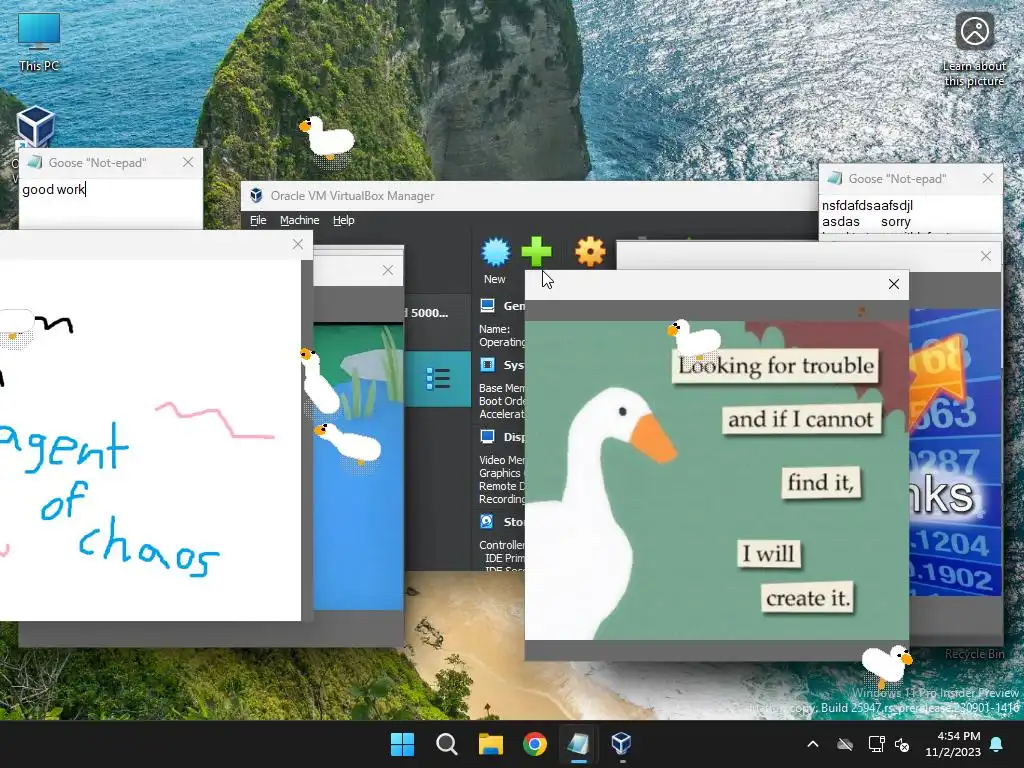The height and width of the screenshot is (768, 1024).
Task: Open notifications via the bell icon
Action: [997, 744]
